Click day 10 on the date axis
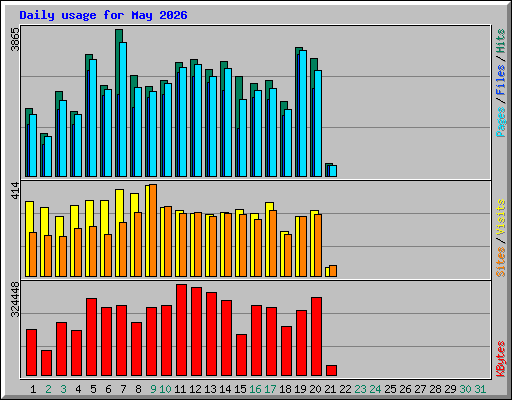The width and height of the screenshot is (512, 400). point(165,389)
